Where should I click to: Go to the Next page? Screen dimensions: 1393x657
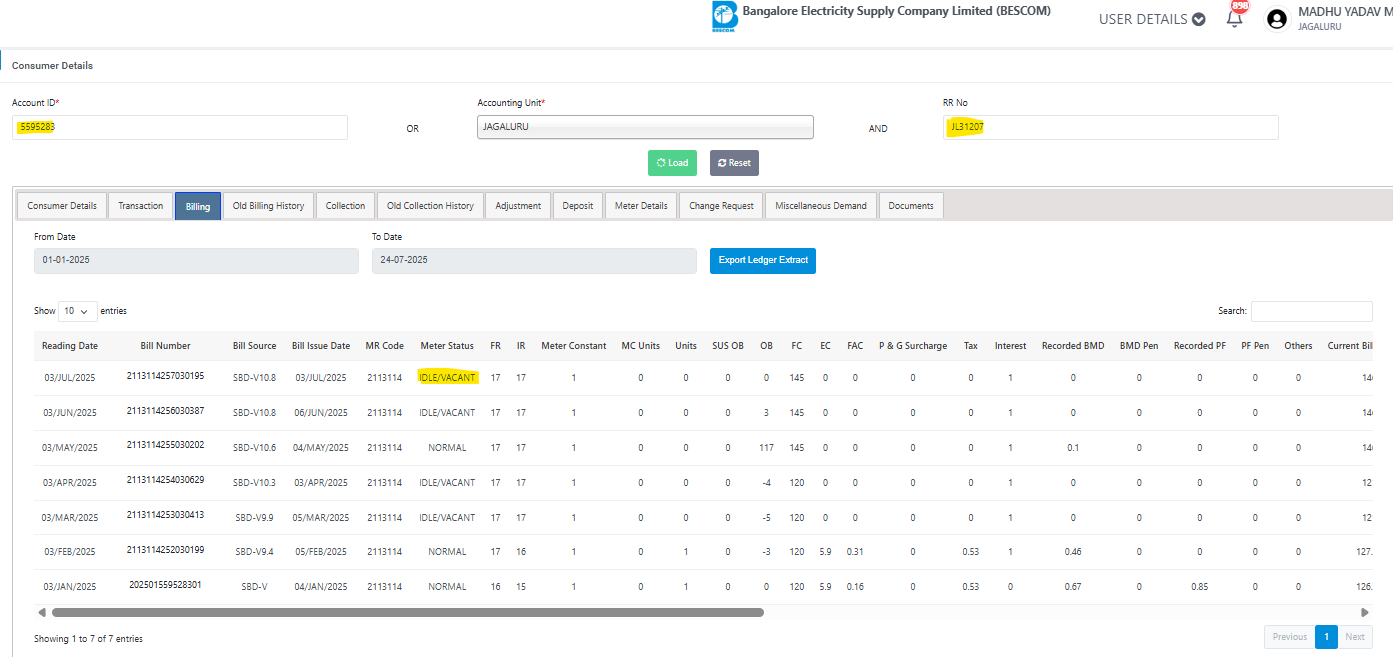point(1355,637)
